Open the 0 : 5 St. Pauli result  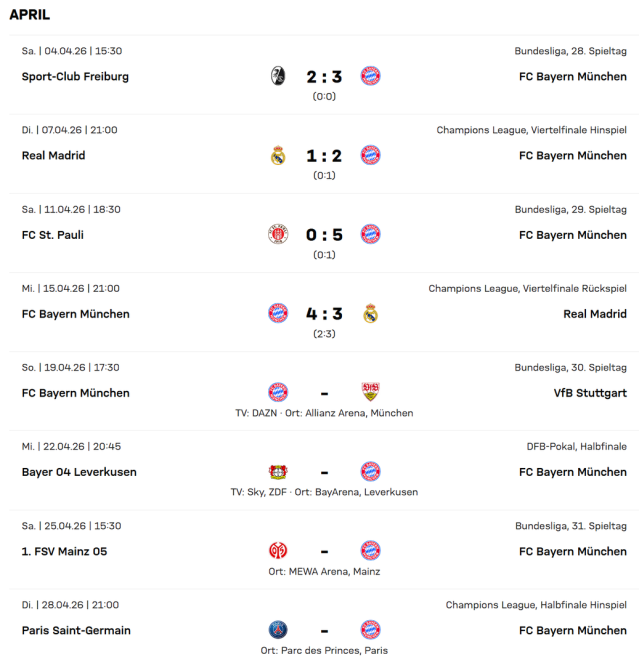[x=324, y=234]
